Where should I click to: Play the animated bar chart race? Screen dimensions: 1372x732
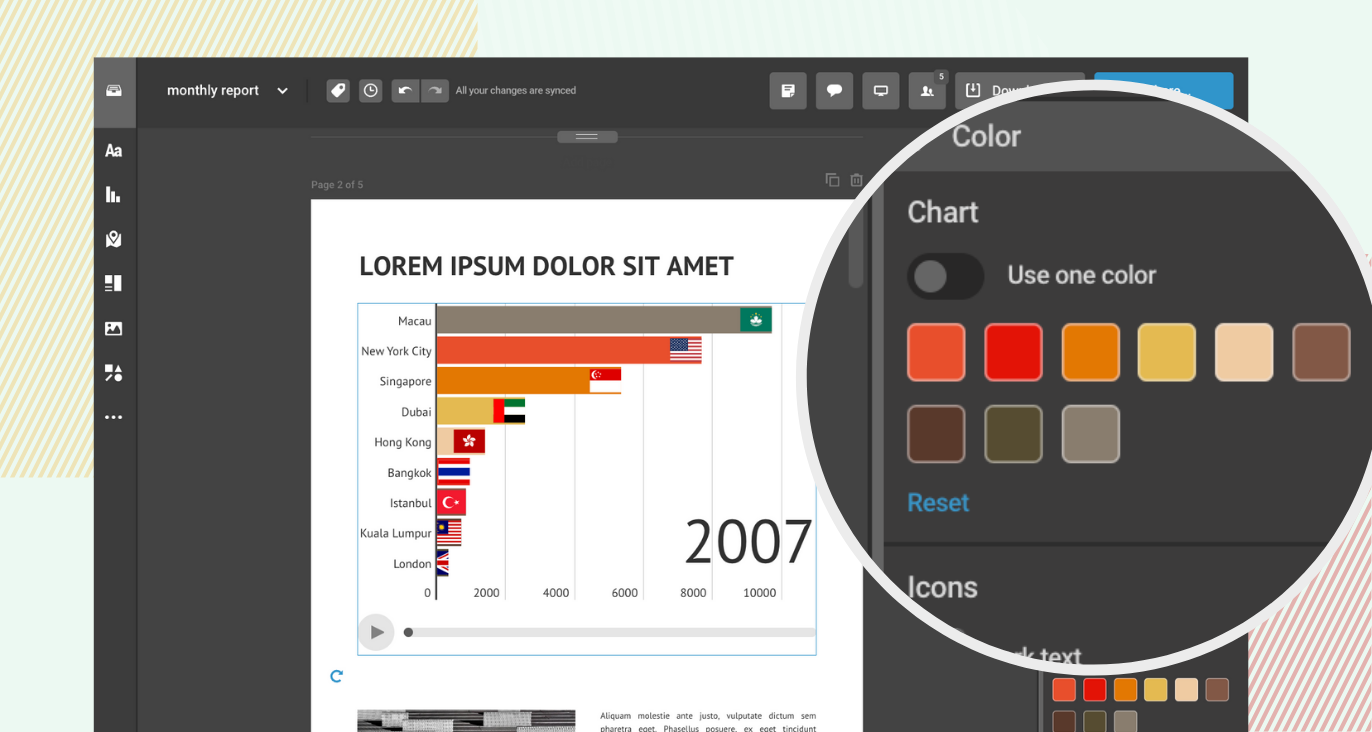376,632
